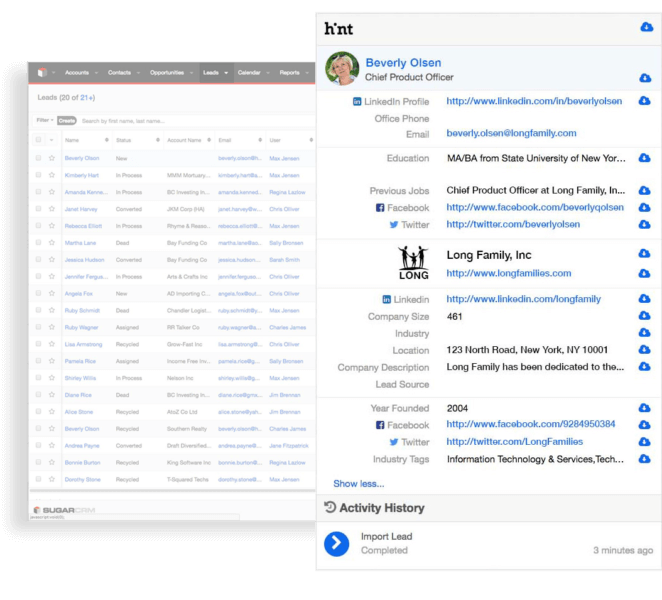
Task: Click cloud icon beside LinkedIn Profile row
Action: pos(644,101)
